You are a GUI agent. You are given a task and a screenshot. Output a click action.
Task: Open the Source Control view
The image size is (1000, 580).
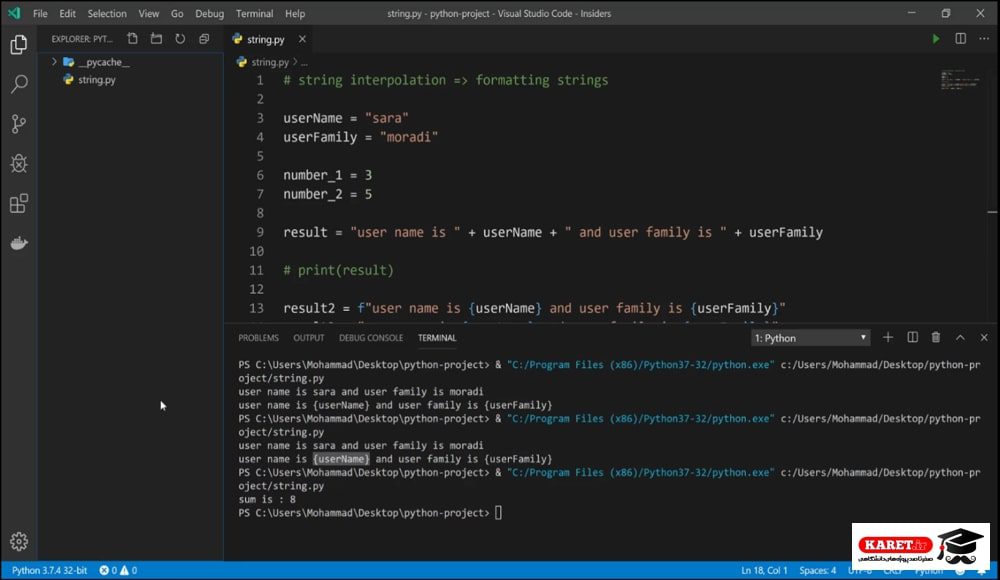coord(18,124)
